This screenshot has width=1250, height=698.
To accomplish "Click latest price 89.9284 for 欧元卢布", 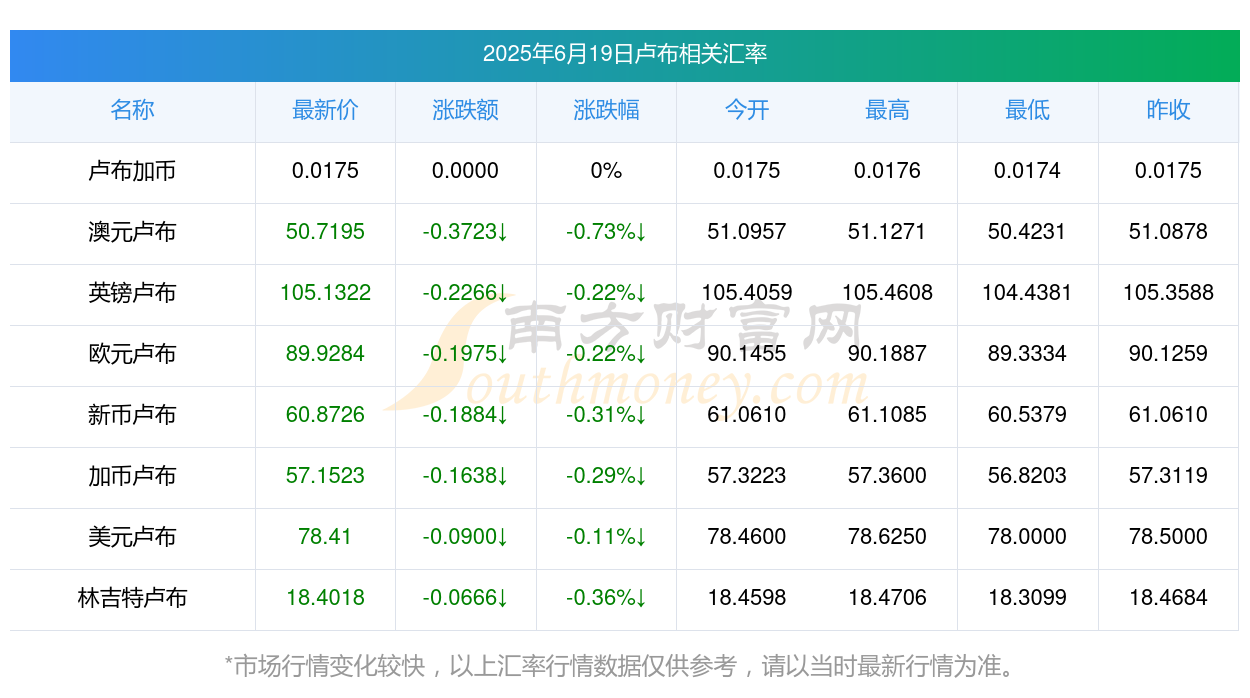I will point(325,354).
